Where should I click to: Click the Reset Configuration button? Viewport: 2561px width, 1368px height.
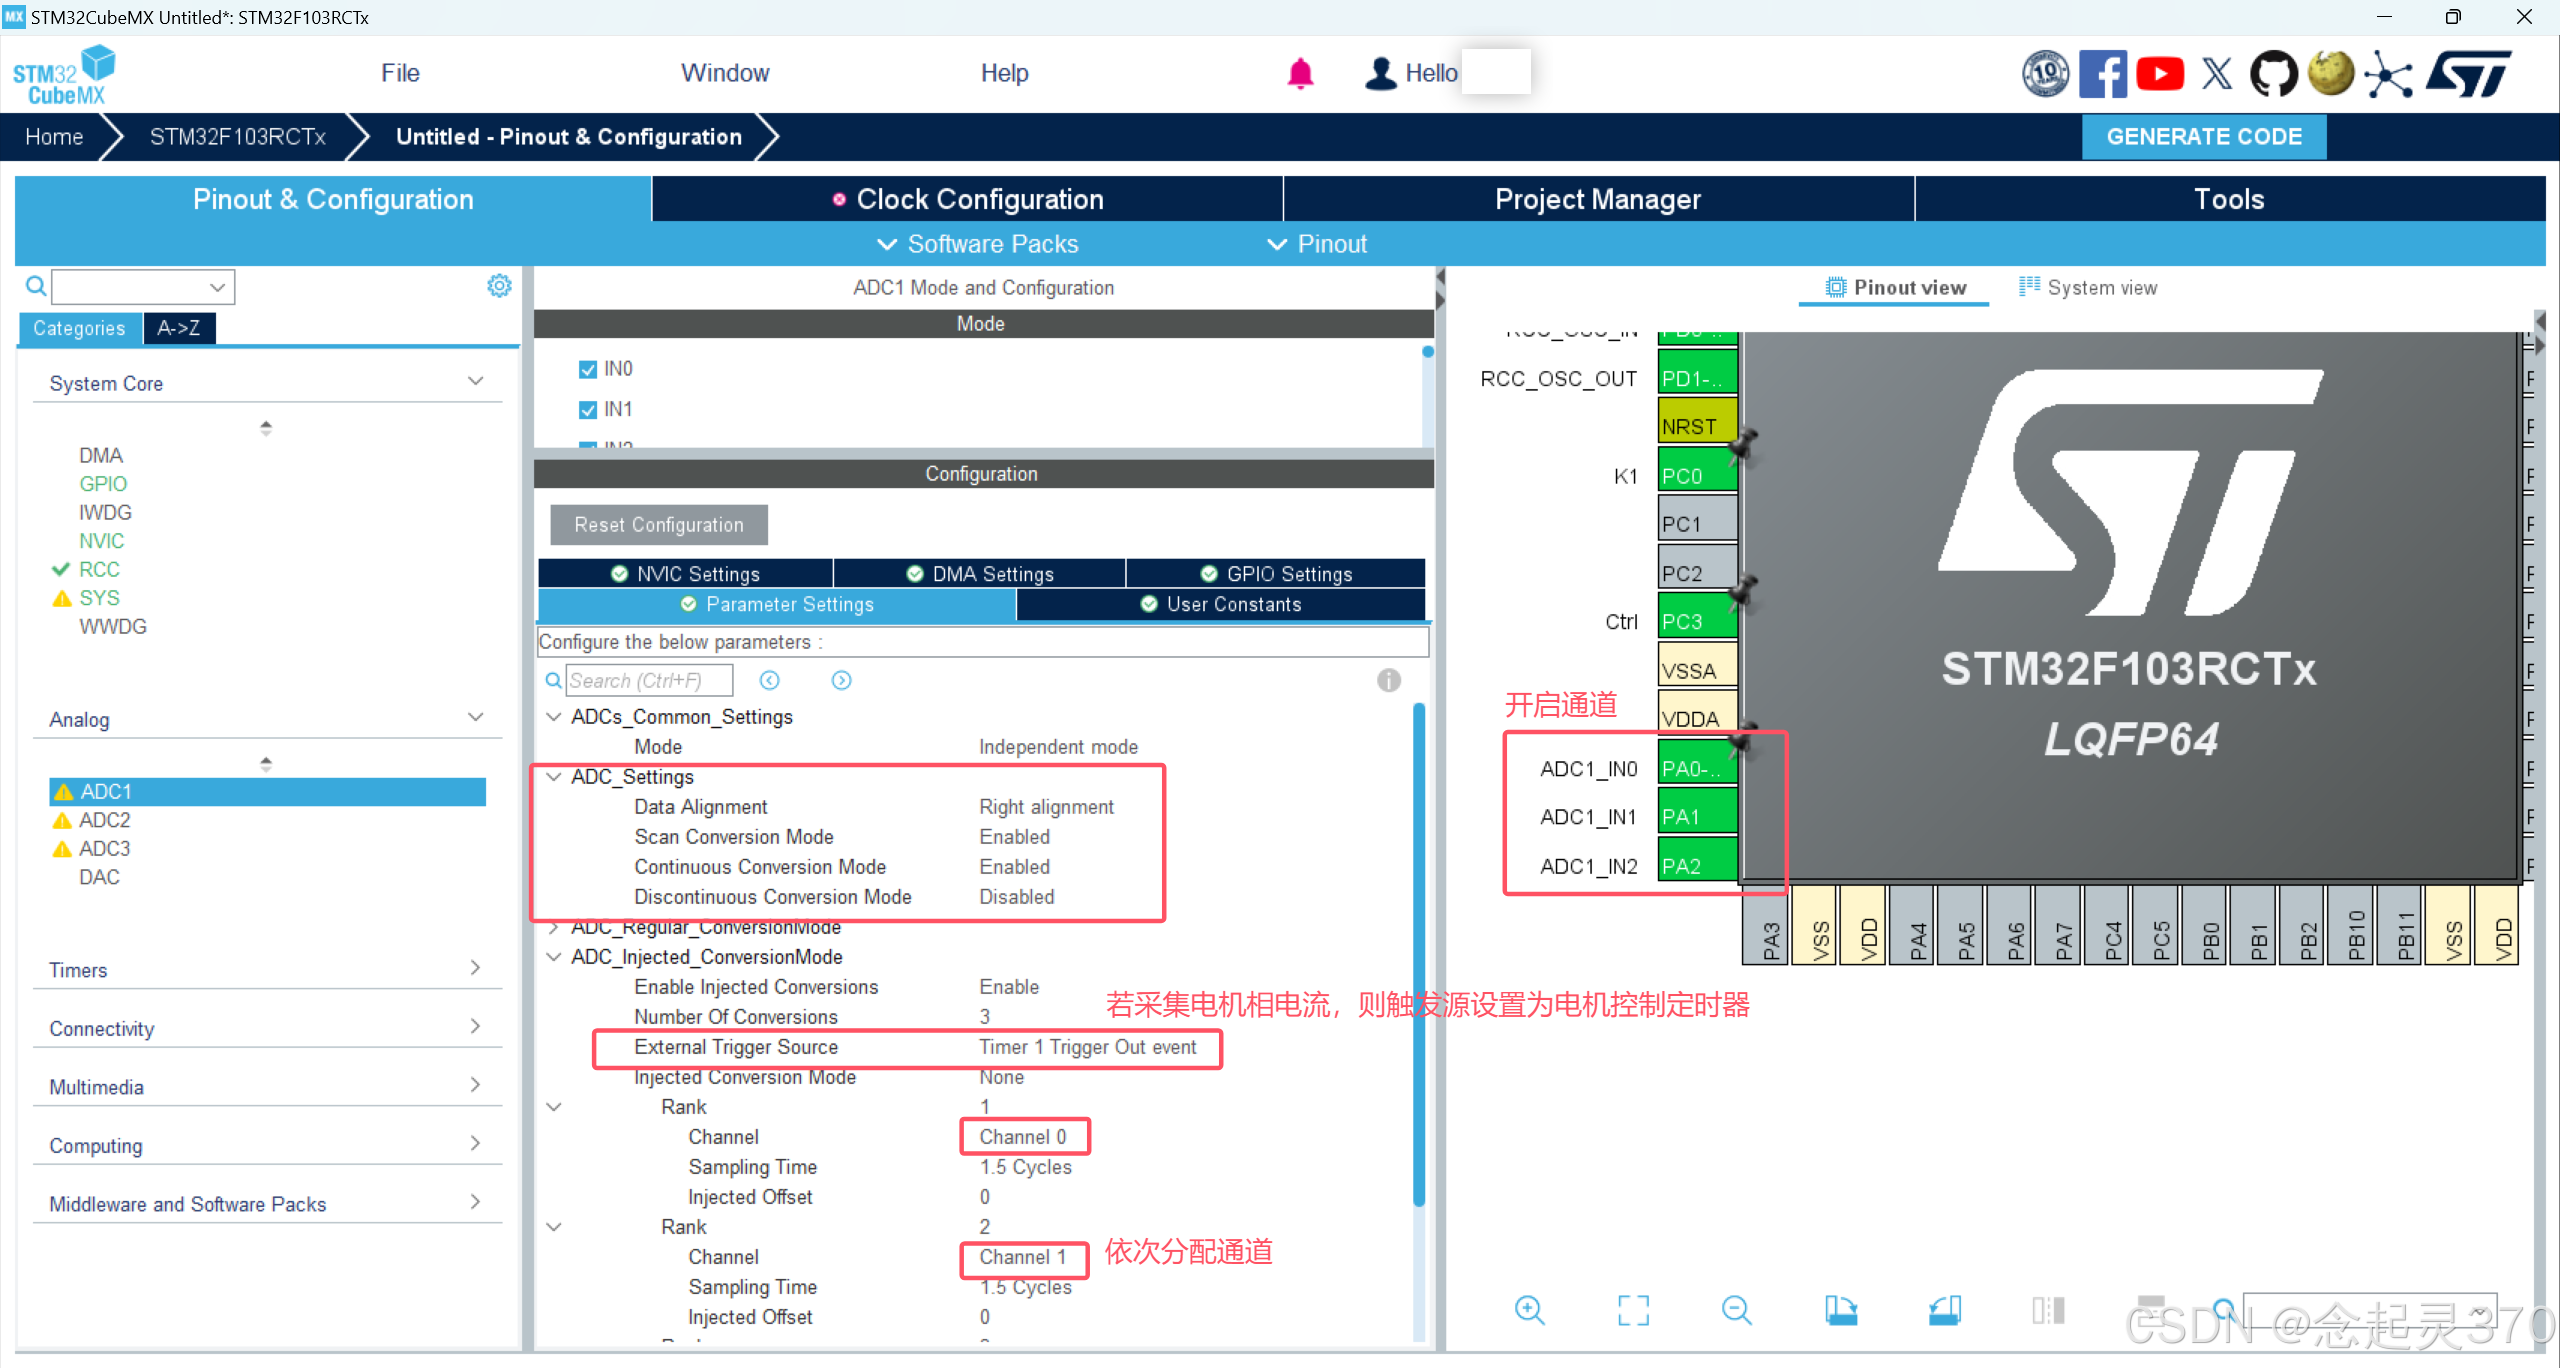click(658, 525)
